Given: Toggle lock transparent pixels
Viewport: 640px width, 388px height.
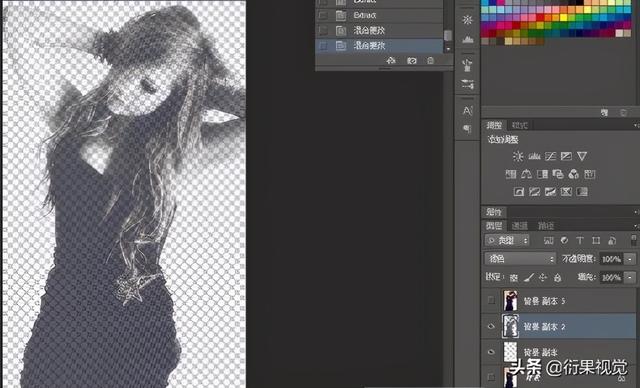Looking at the screenshot, I should coord(514,278).
